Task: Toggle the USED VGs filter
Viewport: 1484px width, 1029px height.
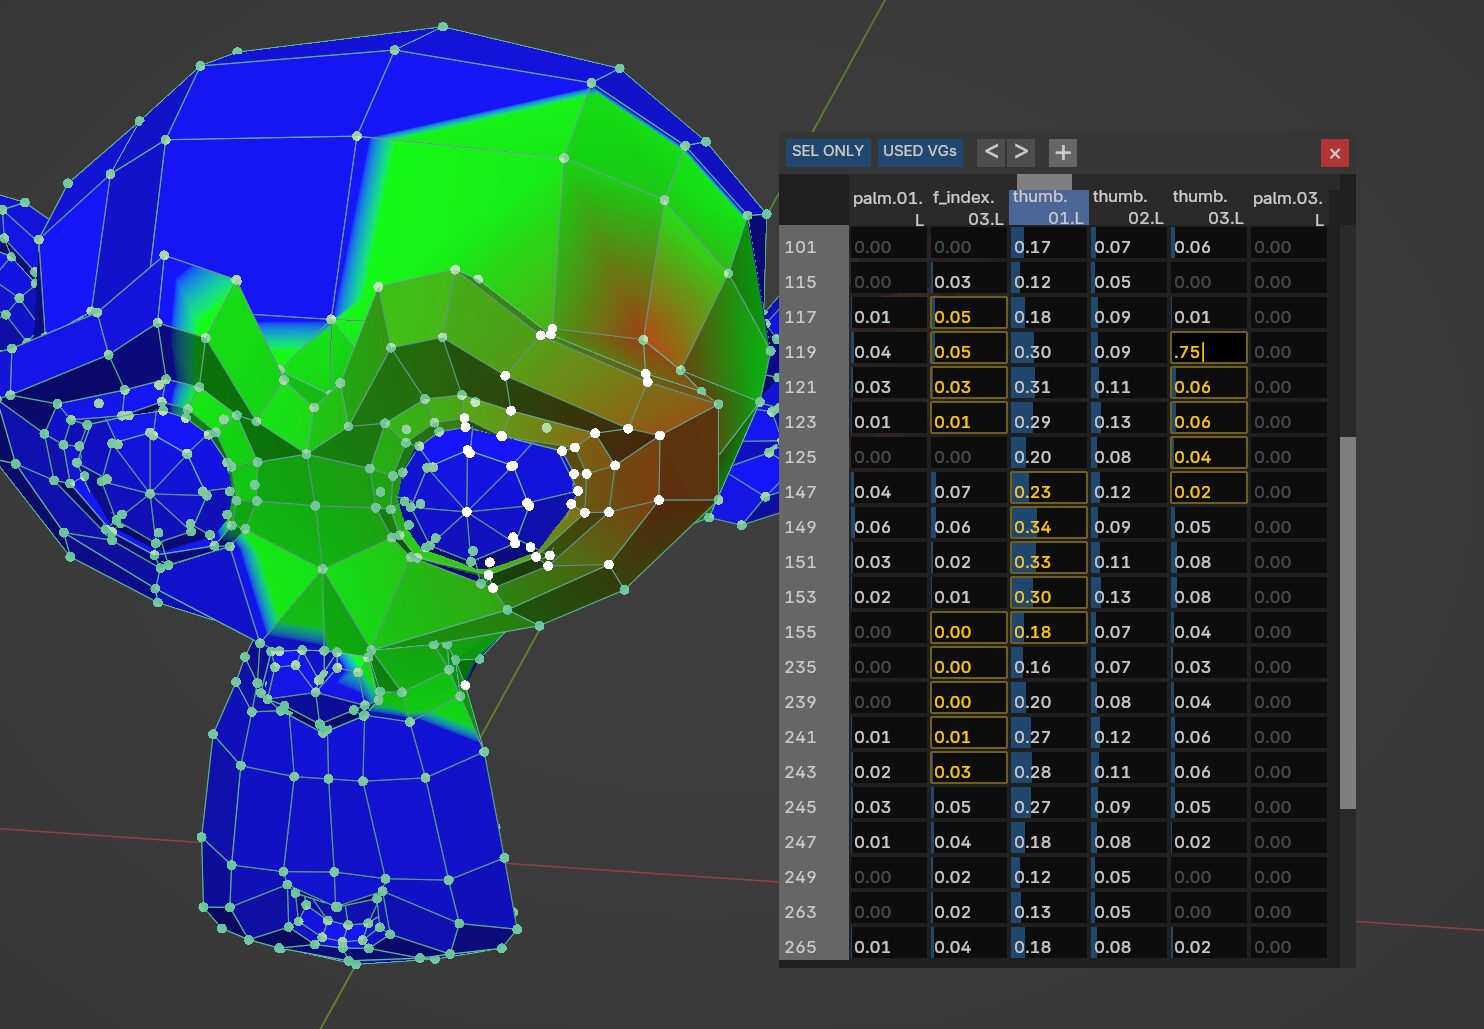Action: (920, 152)
